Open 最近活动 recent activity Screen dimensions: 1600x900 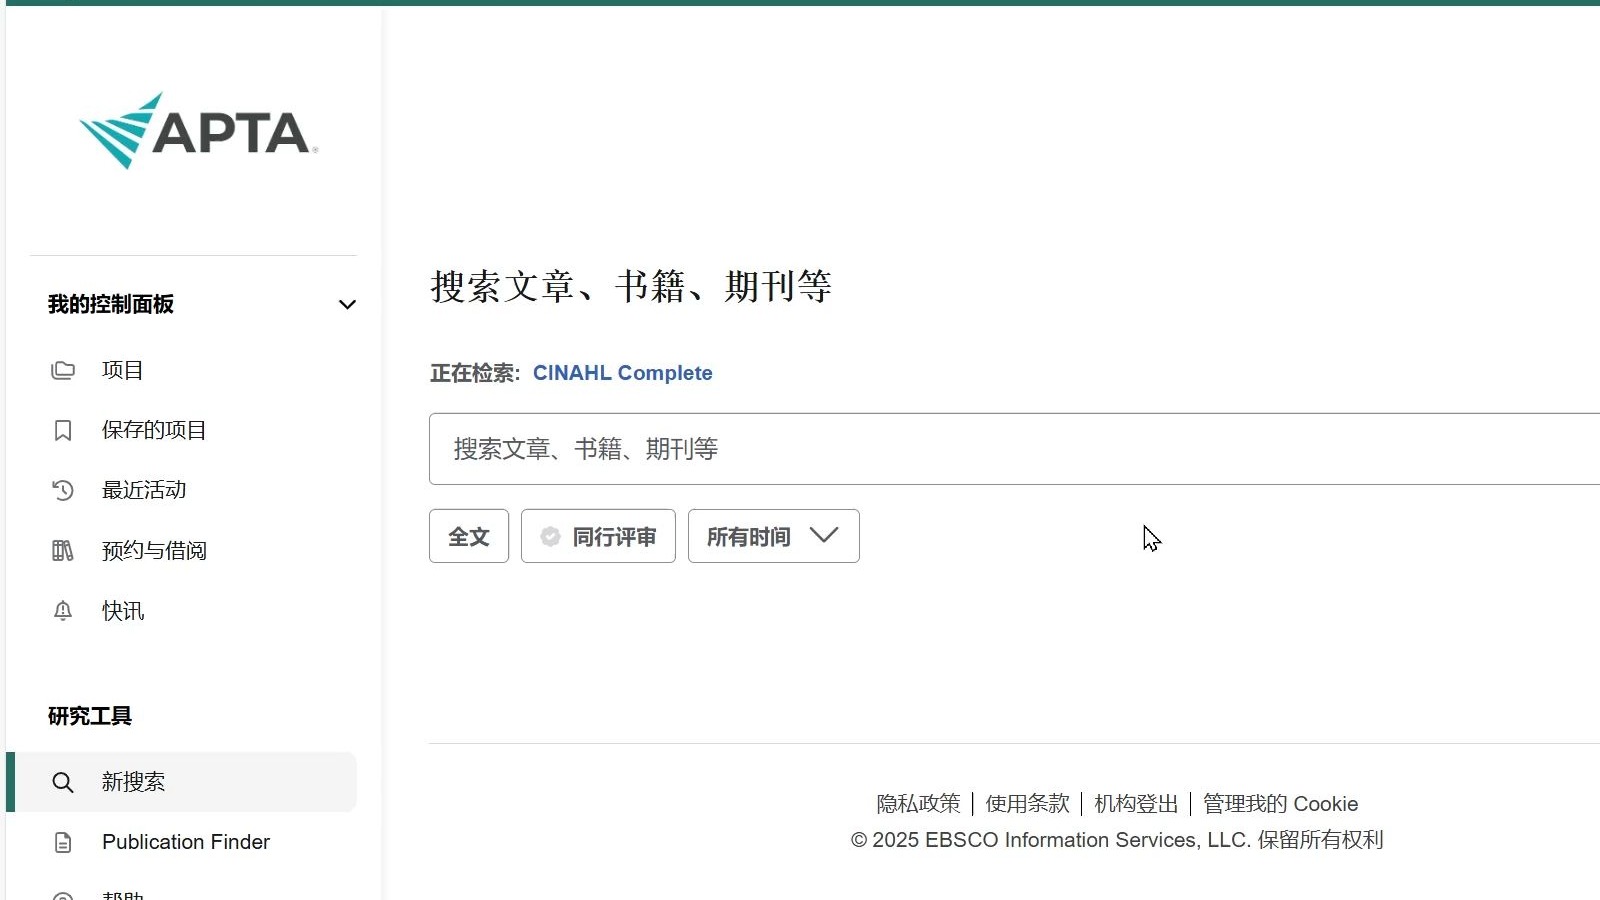144,490
